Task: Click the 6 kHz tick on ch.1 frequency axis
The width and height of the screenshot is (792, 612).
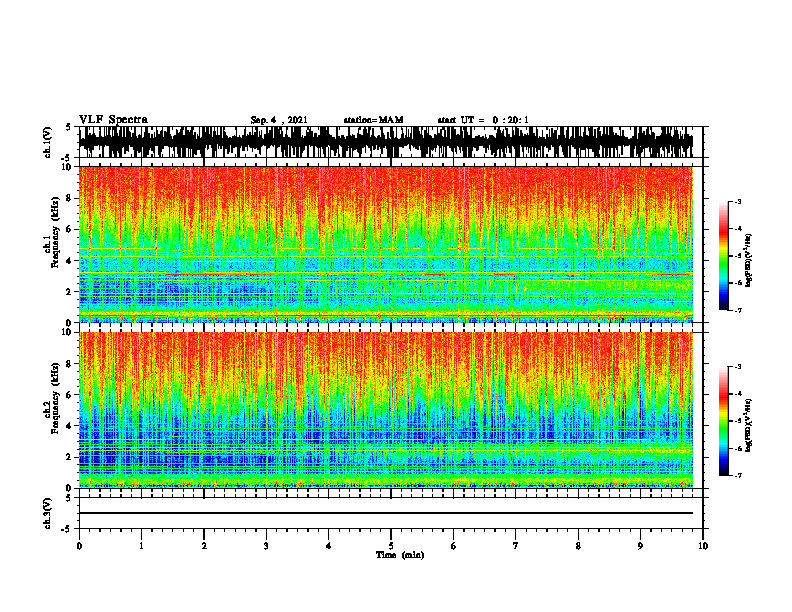Action: tap(71, 229)
